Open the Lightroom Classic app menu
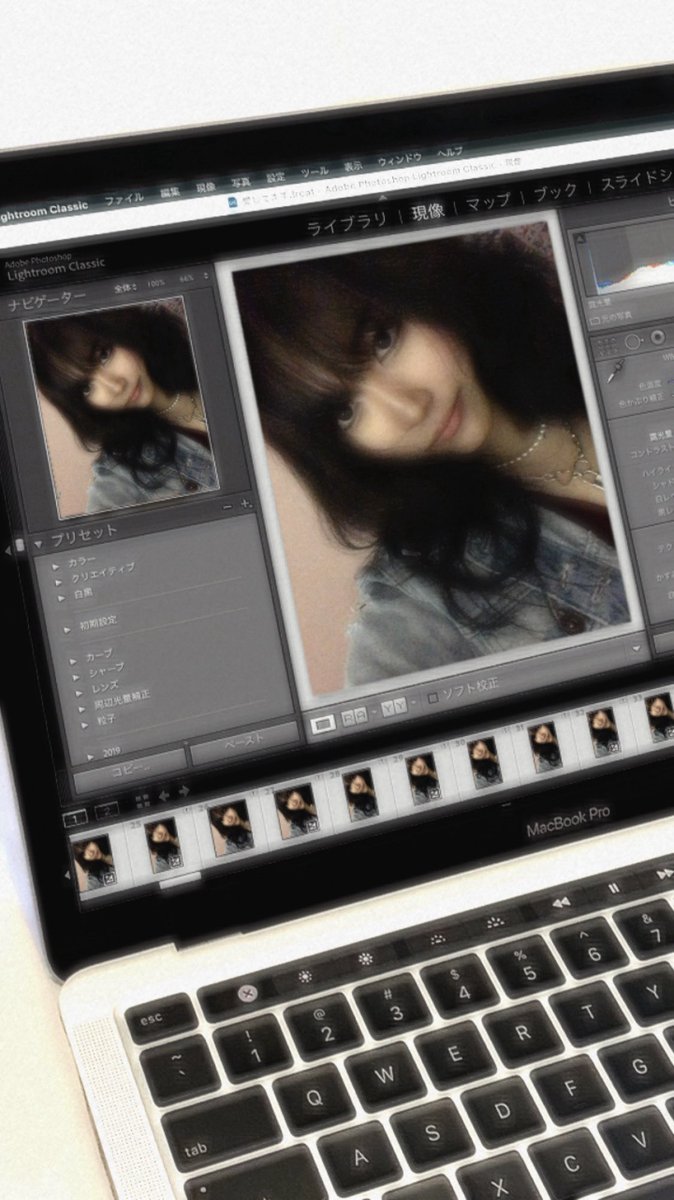This screenshot has width=674, height=1200. click(43, 209)
